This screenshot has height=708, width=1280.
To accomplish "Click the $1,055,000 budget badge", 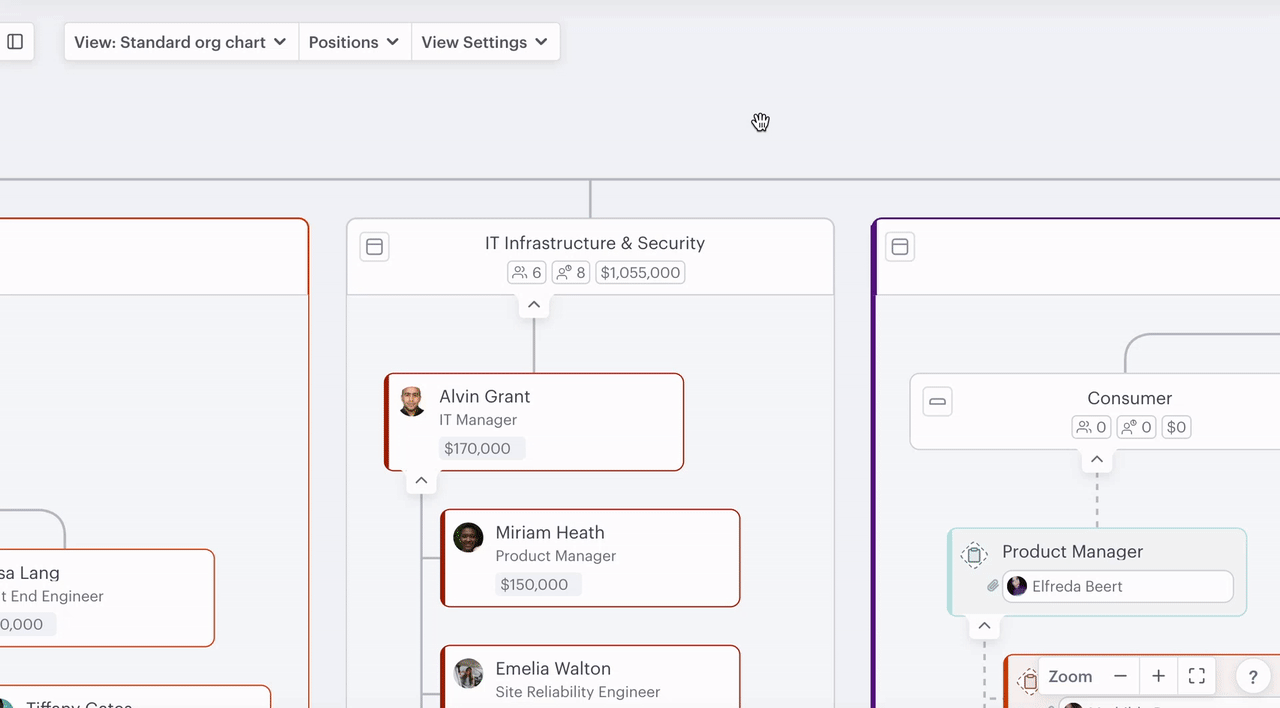I will click(639, 272).
